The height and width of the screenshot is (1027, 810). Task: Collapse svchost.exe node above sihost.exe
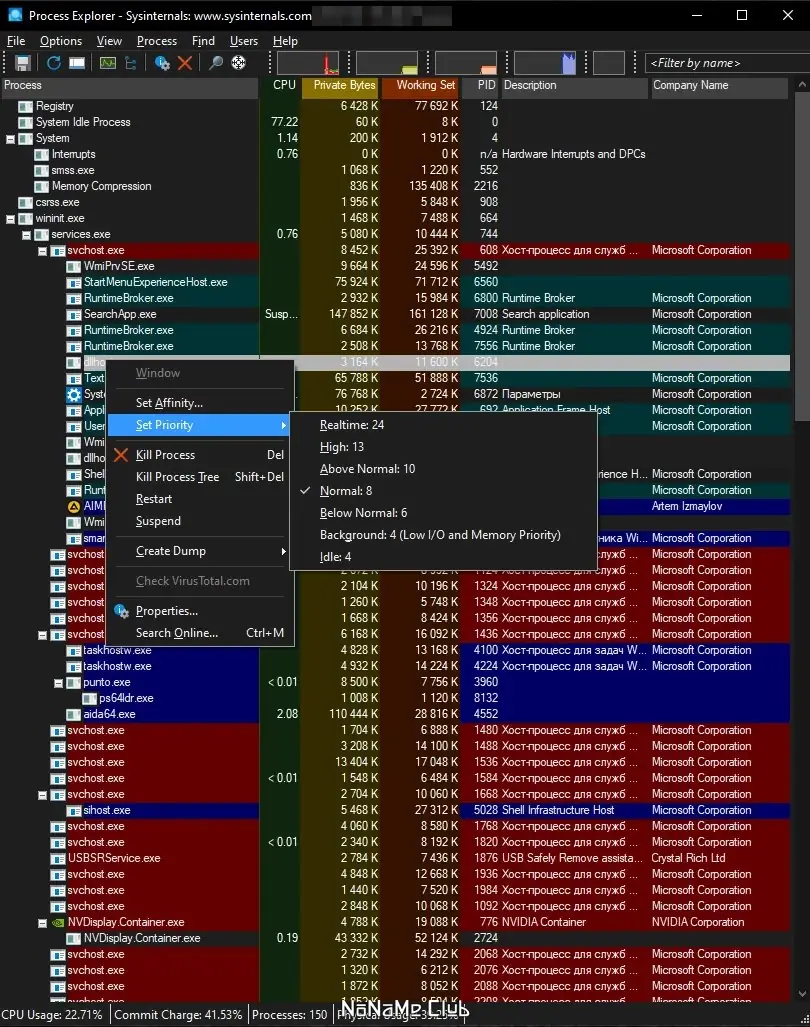pyautogui.click(x=43, y=794)
